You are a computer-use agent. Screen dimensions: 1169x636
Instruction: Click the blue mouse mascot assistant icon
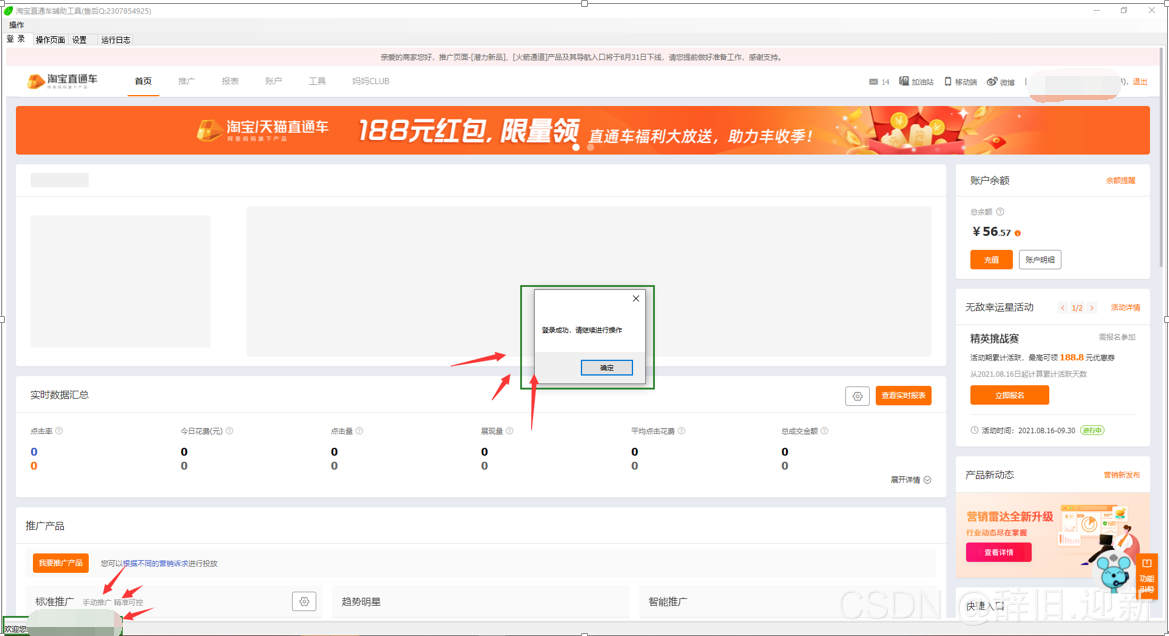click(1114, 573)
